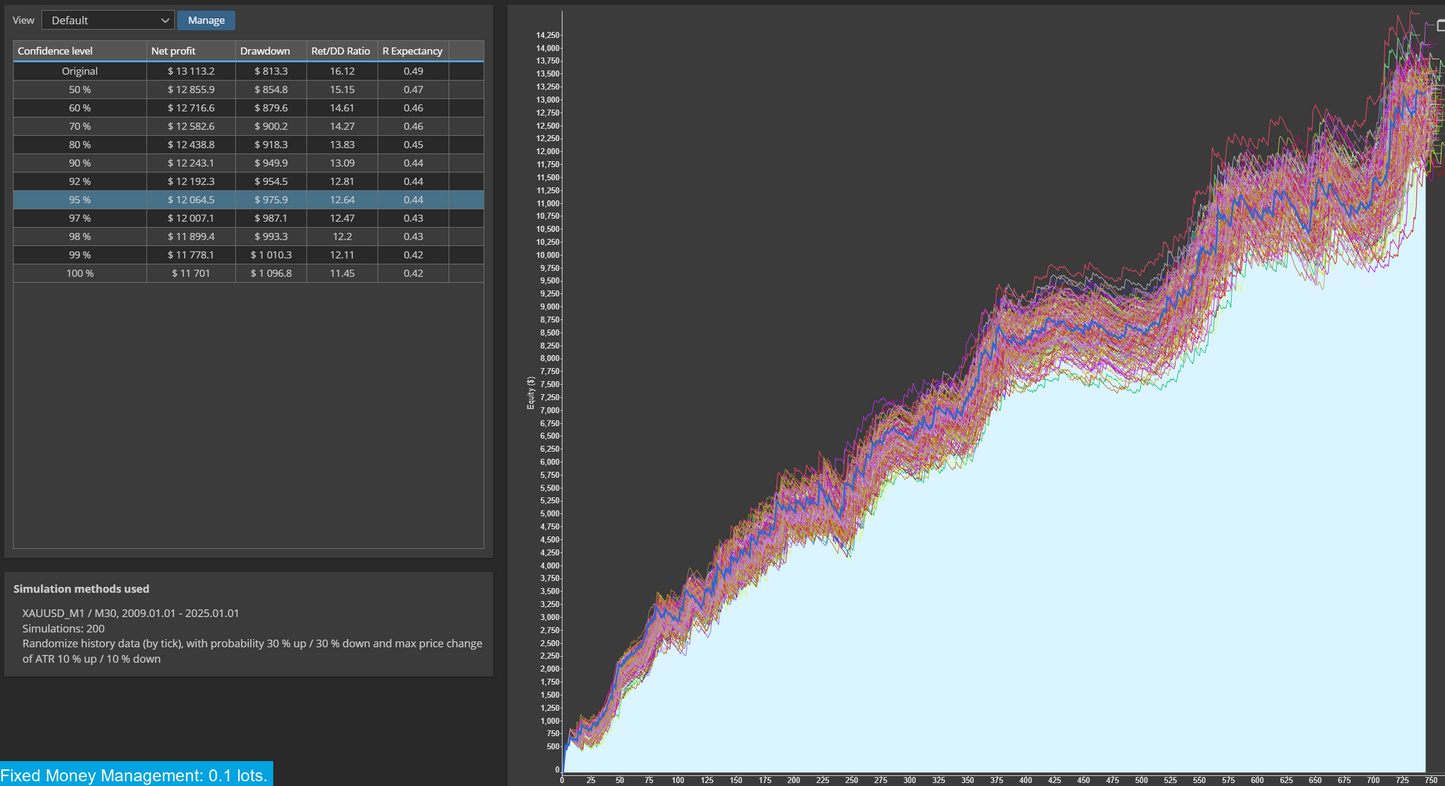
Task: Click net profit value $ 12 855.9
Action: [191, 90]
